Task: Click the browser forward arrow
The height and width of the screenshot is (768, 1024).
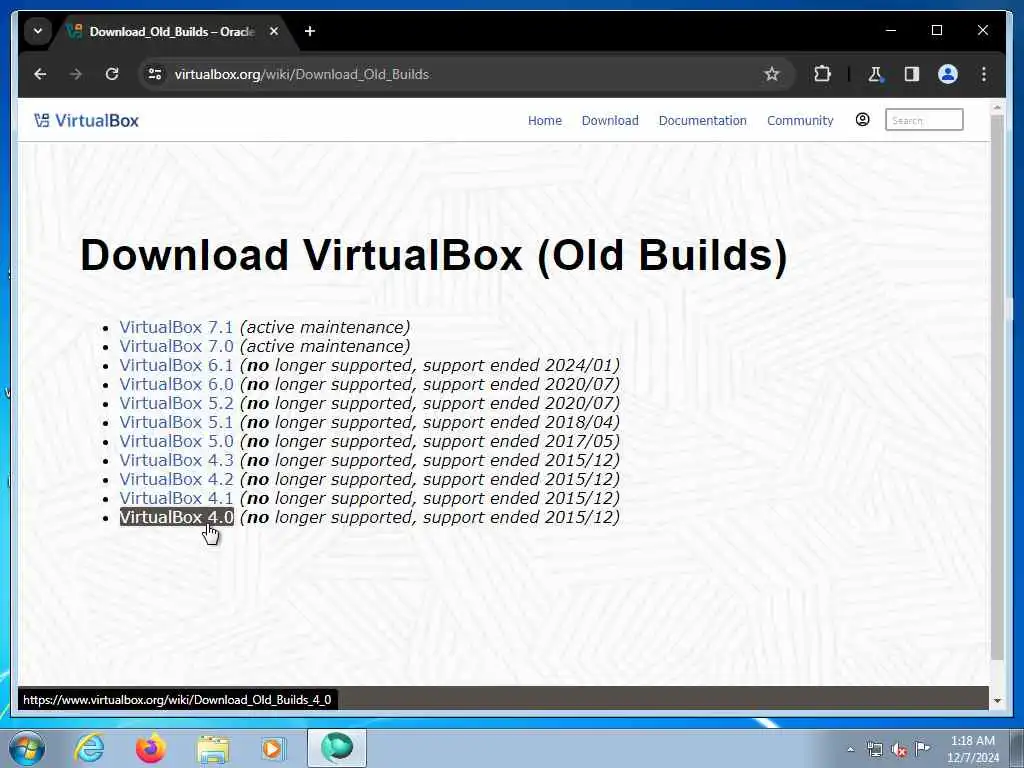Action: click(x=76, y=74)
